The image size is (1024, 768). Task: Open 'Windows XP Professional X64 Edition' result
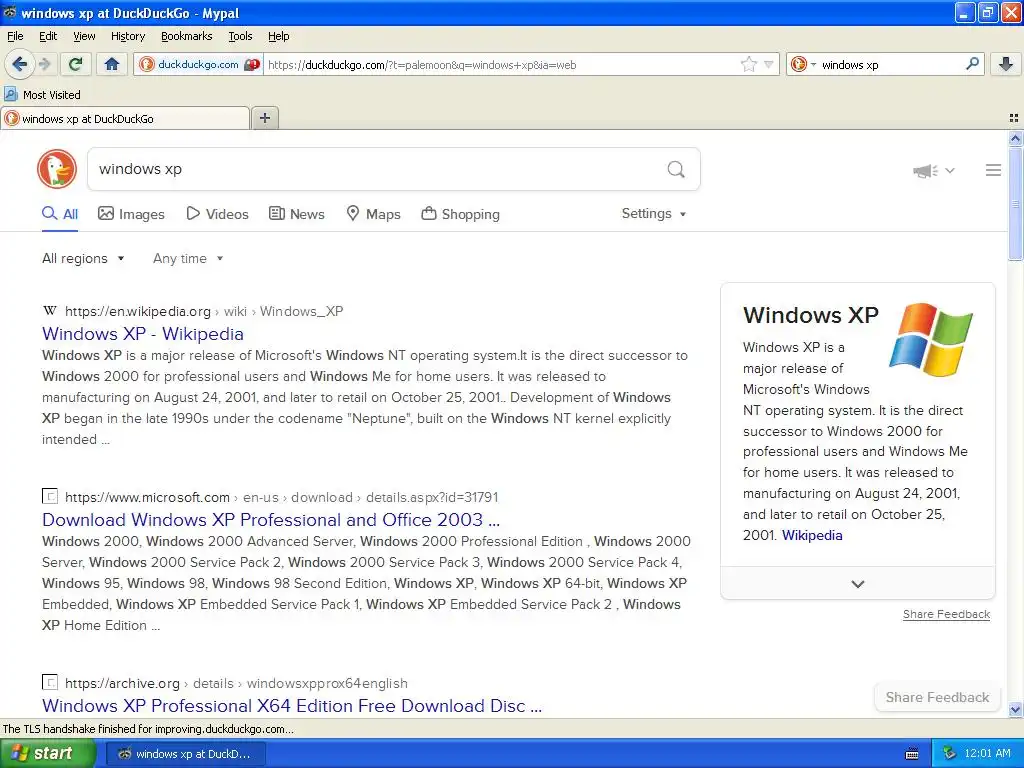pos(292,706)
